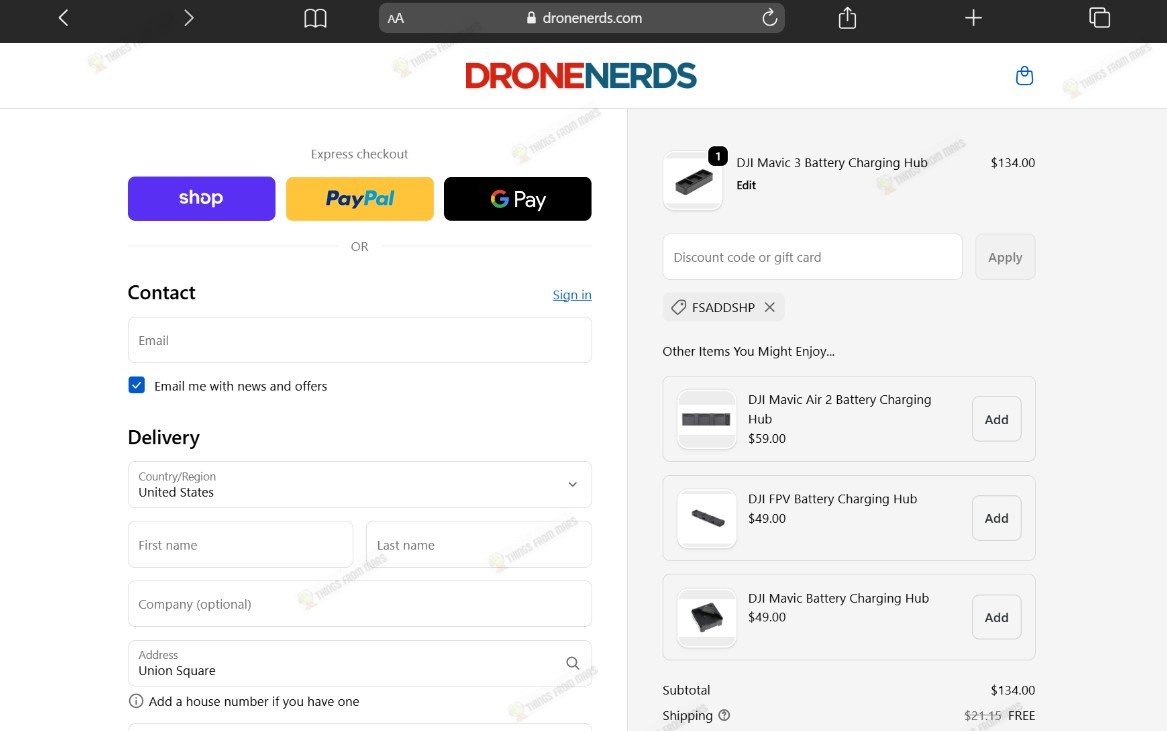The height and width of the screenshot is (731, 1167).
Task: Check out with PayPal button
Action: tap(359, 199)
